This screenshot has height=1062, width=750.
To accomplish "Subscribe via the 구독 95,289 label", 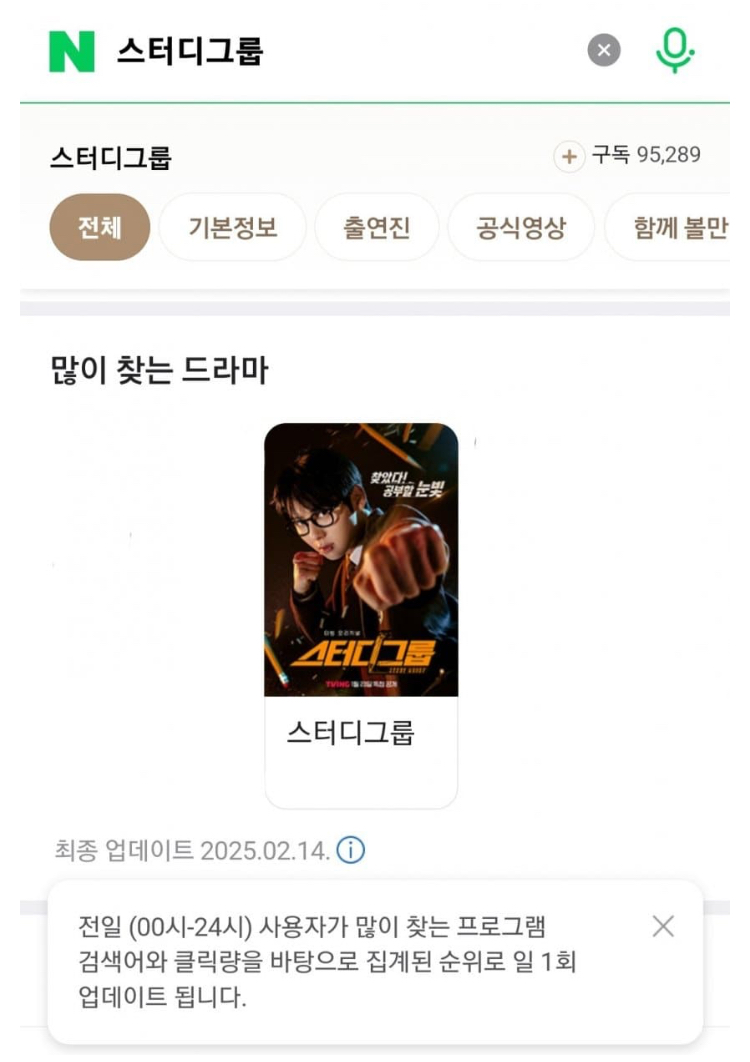I will coord(646,155).
